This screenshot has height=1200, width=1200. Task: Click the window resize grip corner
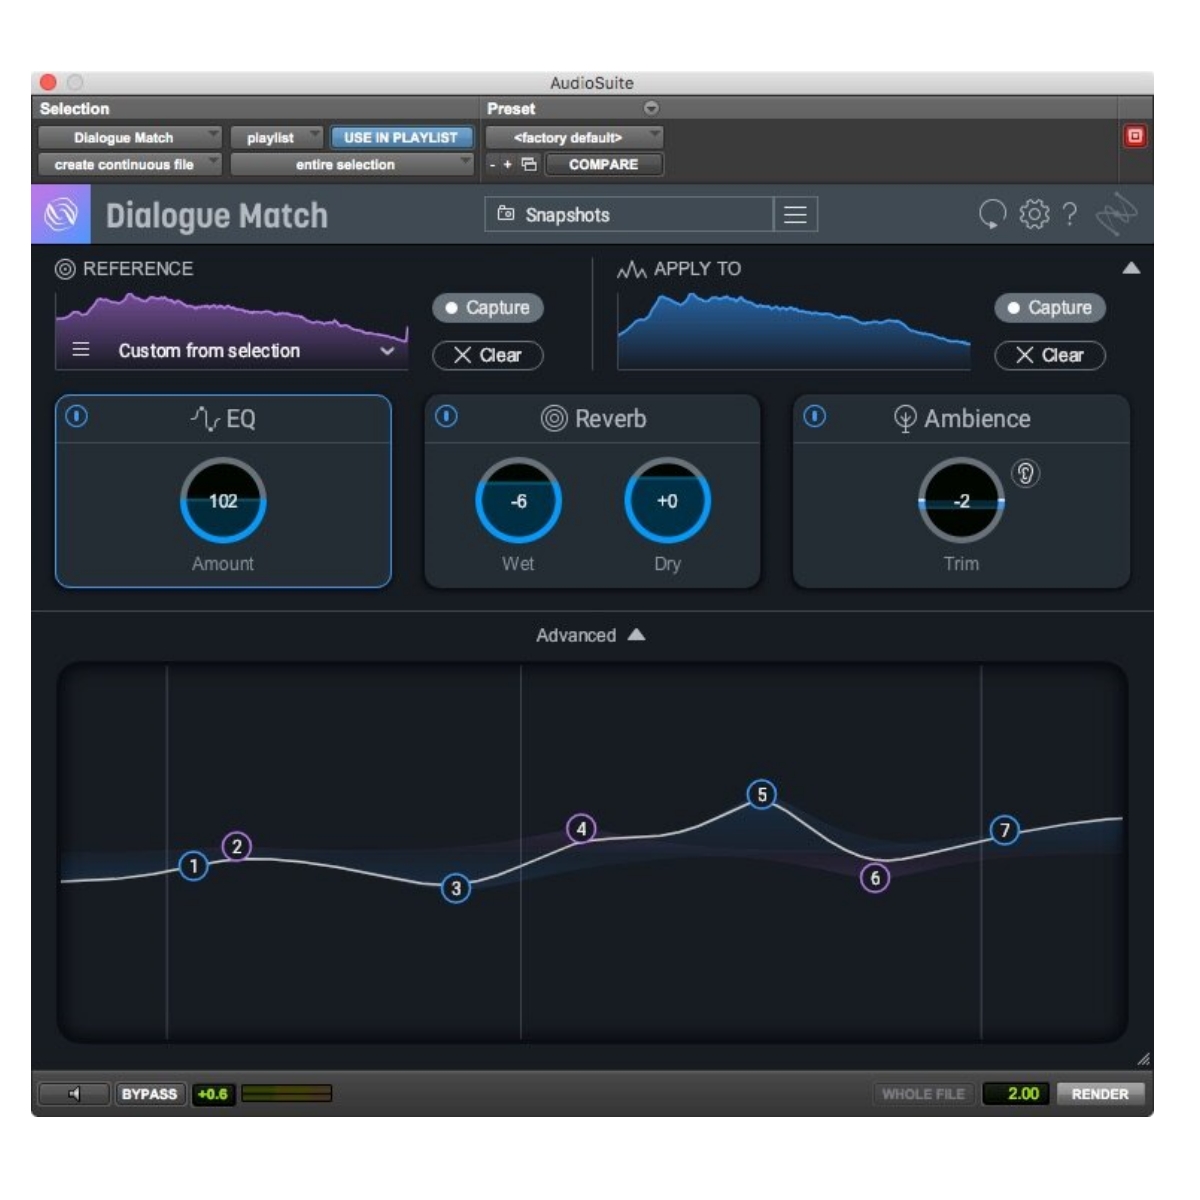click(1143, 1059)
